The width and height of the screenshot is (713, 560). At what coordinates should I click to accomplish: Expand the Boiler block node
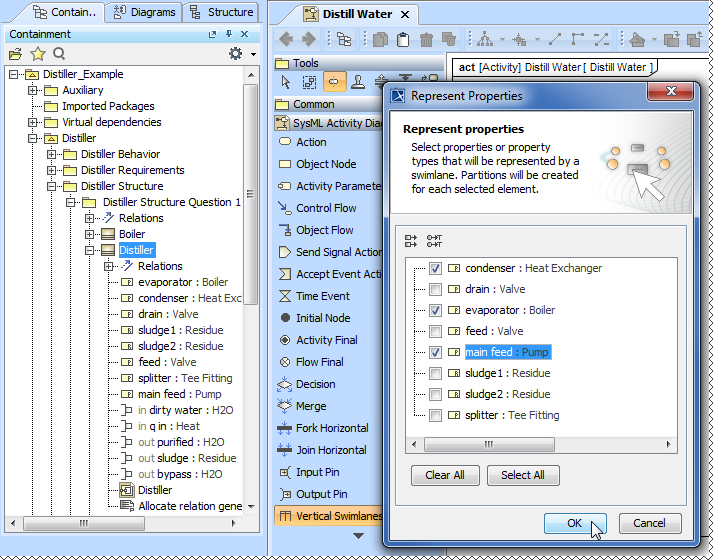pyautogui.click(x=90, y=234)
